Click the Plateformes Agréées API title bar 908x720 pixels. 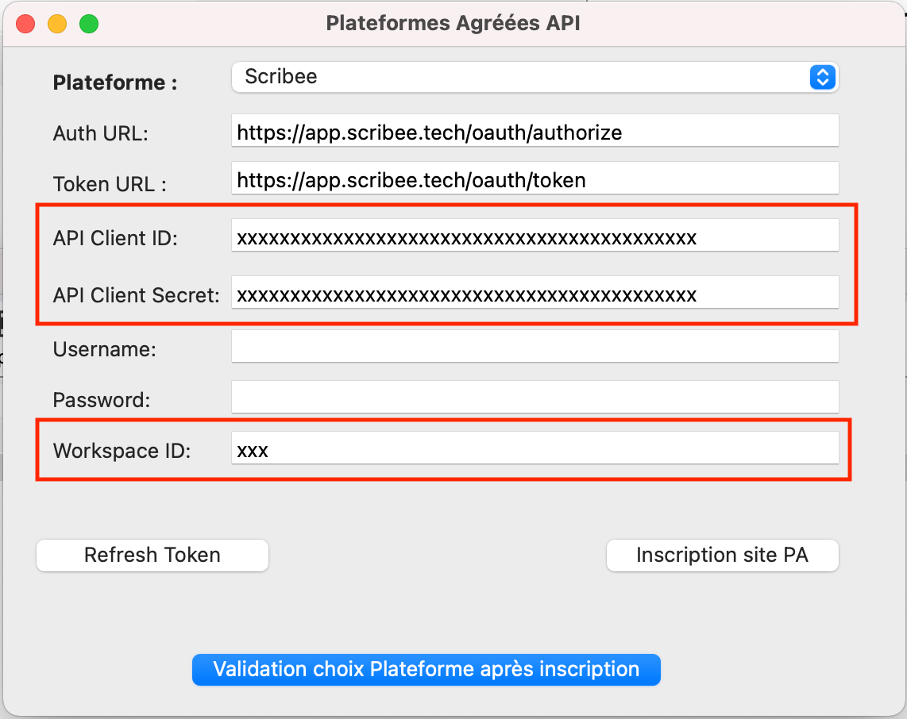click(453, 23)
